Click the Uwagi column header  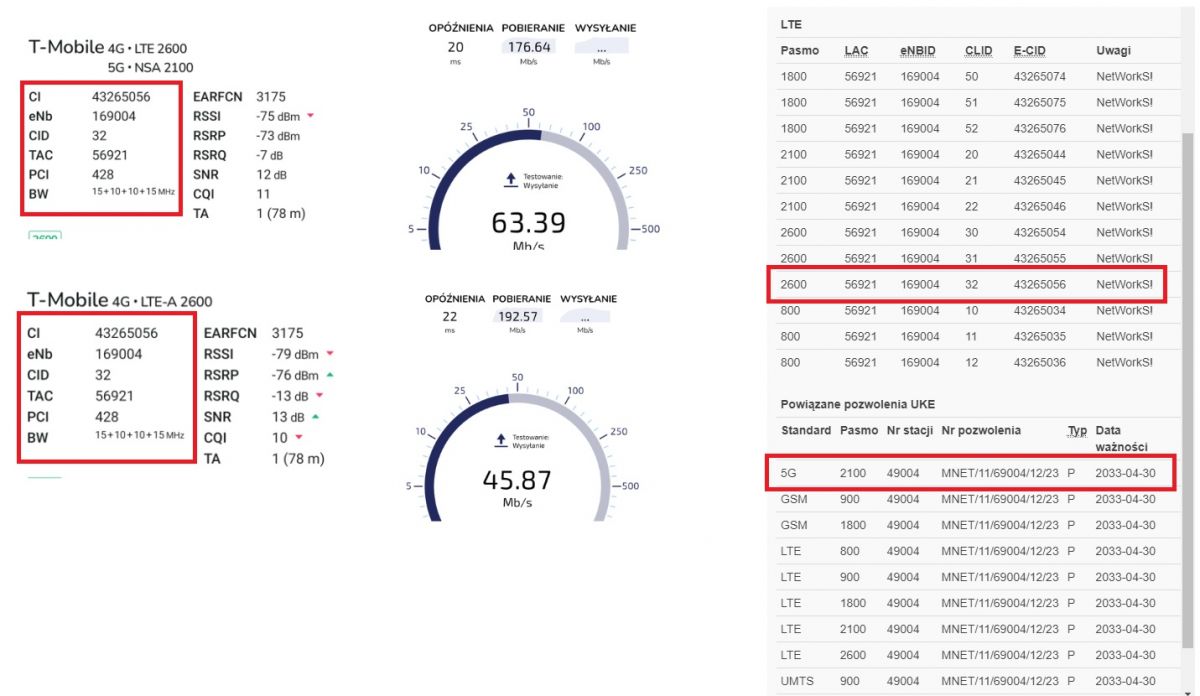coord(1113,50)
